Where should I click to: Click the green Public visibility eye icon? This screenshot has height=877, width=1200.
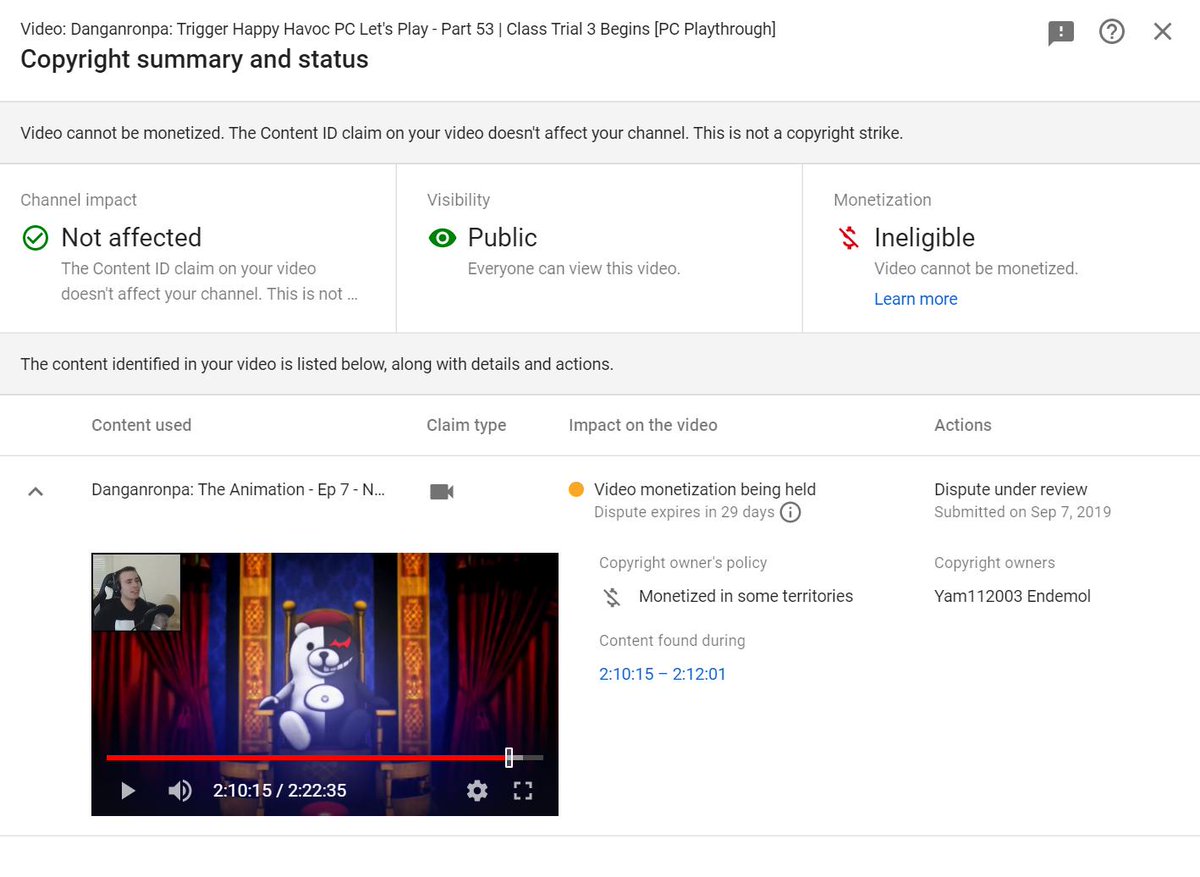pyautogui.click(x=442, y=238)
